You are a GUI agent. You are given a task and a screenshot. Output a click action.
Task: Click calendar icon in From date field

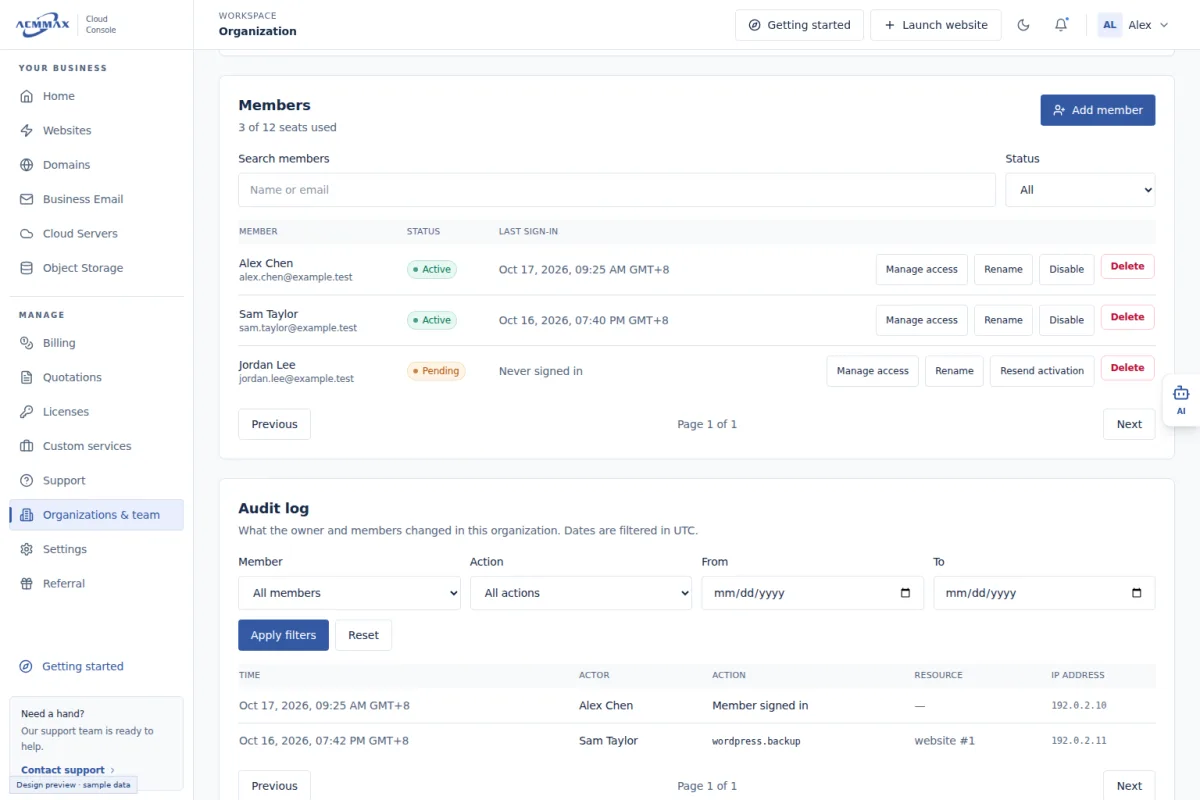906,593
